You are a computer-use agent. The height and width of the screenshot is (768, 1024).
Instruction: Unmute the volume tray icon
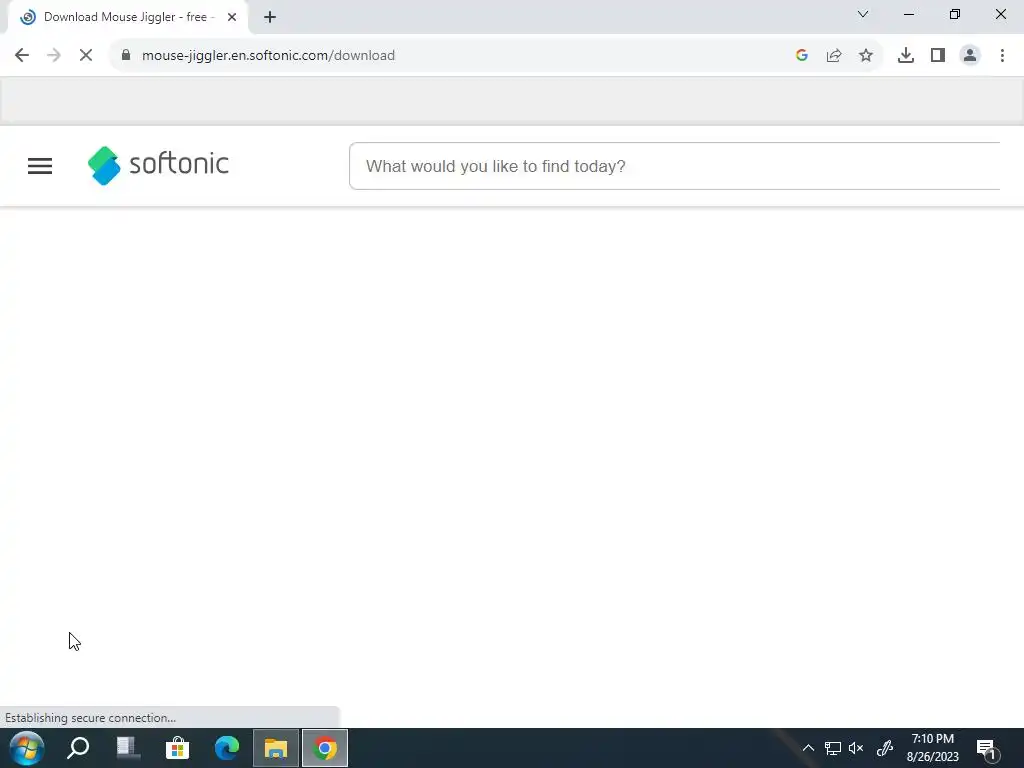(856, 748)
